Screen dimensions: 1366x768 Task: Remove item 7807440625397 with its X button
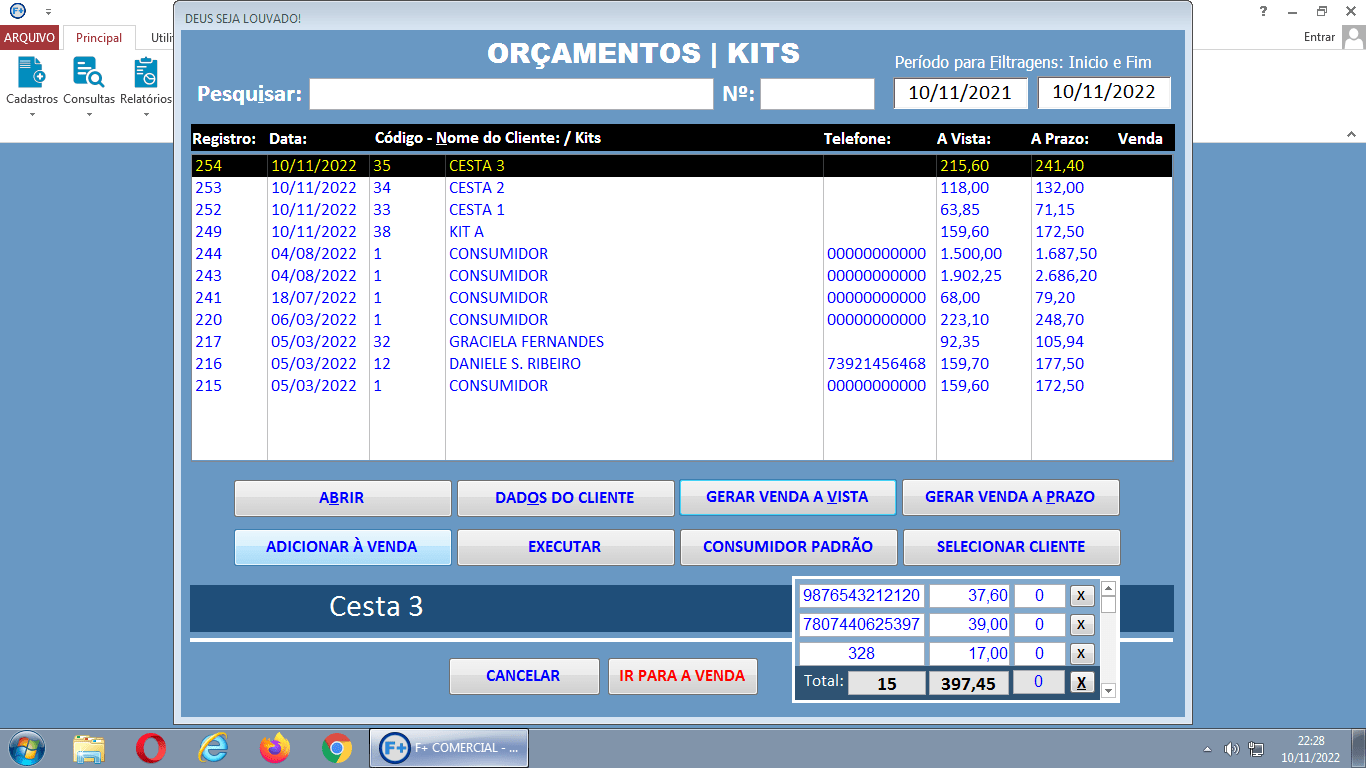point(1081,625)
